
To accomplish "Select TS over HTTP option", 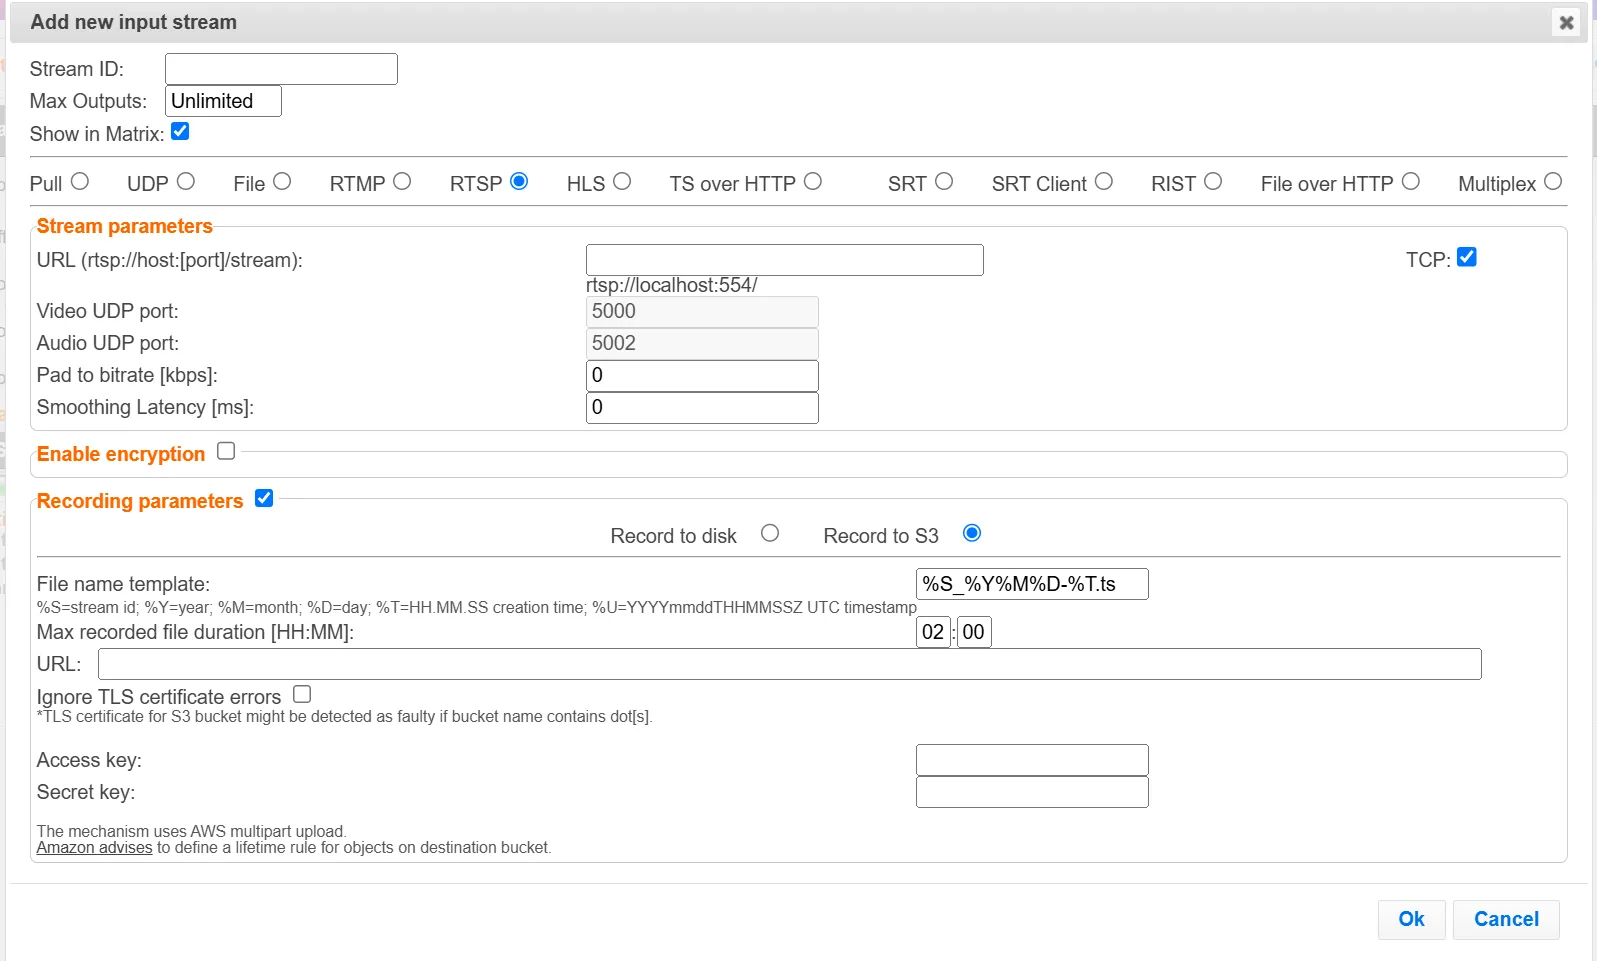I will pyautogui.click(x=813, y=181).
